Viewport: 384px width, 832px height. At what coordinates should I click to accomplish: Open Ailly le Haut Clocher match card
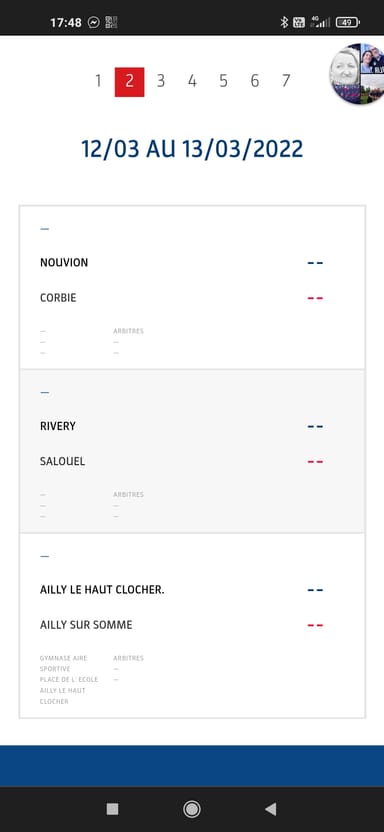(x=192, y=626)
